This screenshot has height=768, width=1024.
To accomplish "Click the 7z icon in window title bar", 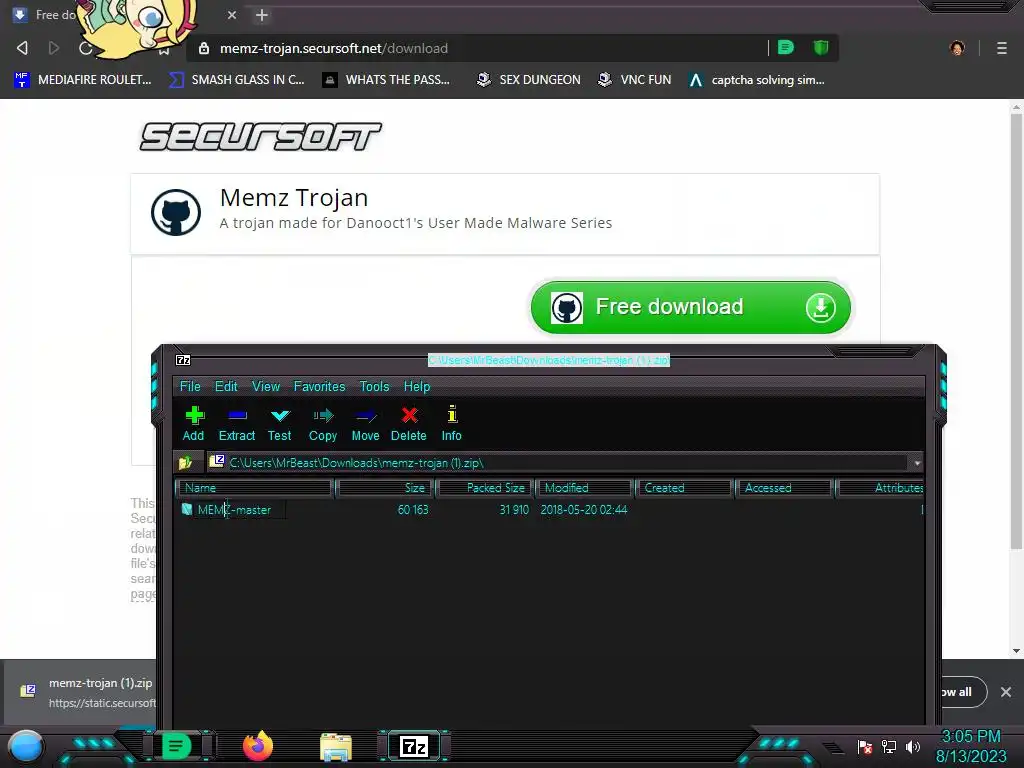I will click(x=183, y=360).
